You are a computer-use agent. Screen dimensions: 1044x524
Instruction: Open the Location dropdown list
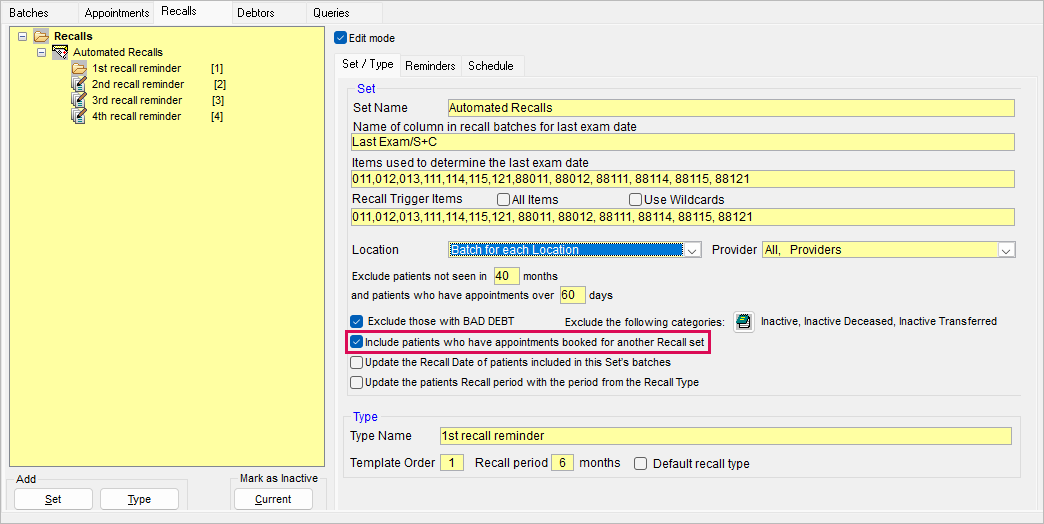(x=693, y=250)
